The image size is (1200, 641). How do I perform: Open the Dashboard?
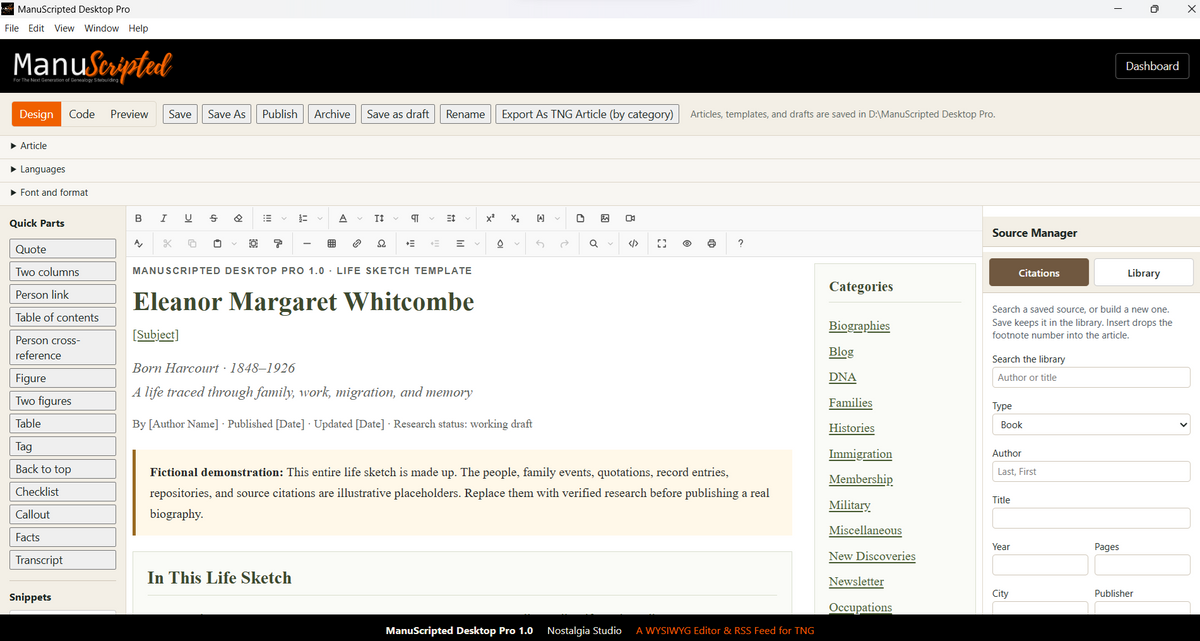pos(1152,66)
